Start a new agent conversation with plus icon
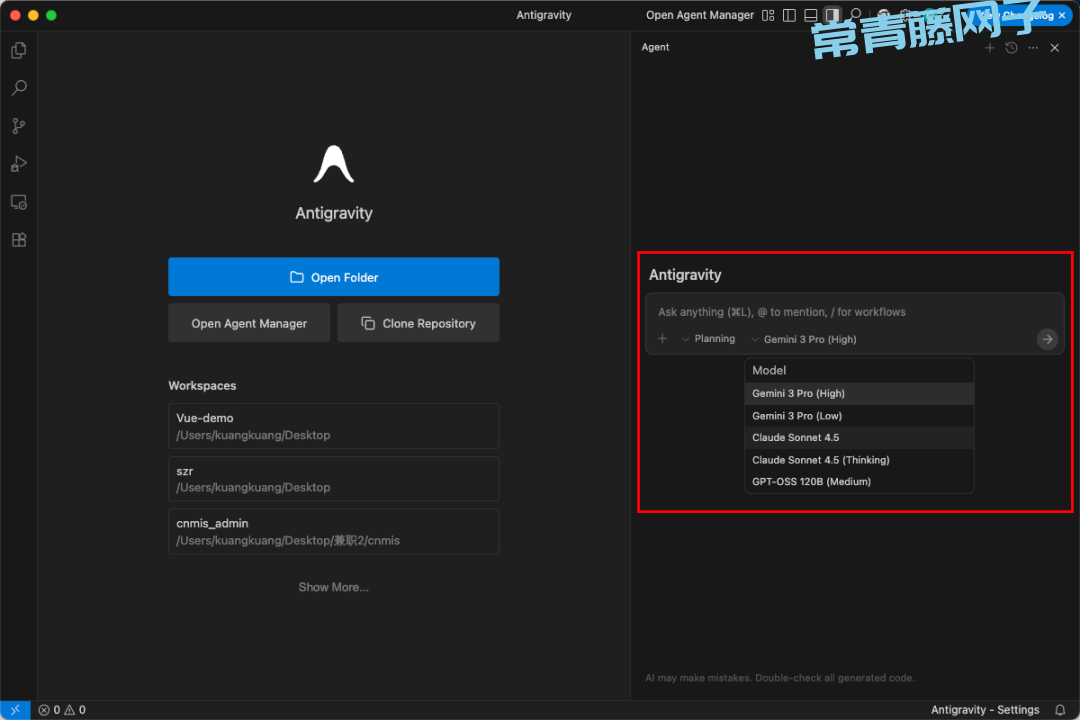Image resolution: width=1080 pixels, height=720 pixels. pyautogui.click(x=990, y=48)
